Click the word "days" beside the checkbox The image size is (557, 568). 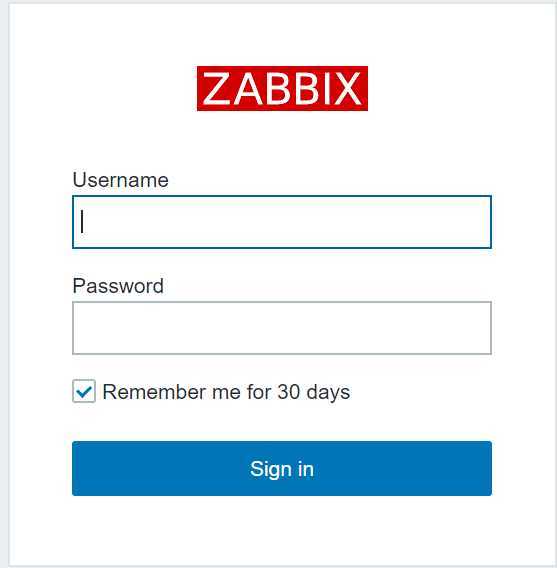328,392
